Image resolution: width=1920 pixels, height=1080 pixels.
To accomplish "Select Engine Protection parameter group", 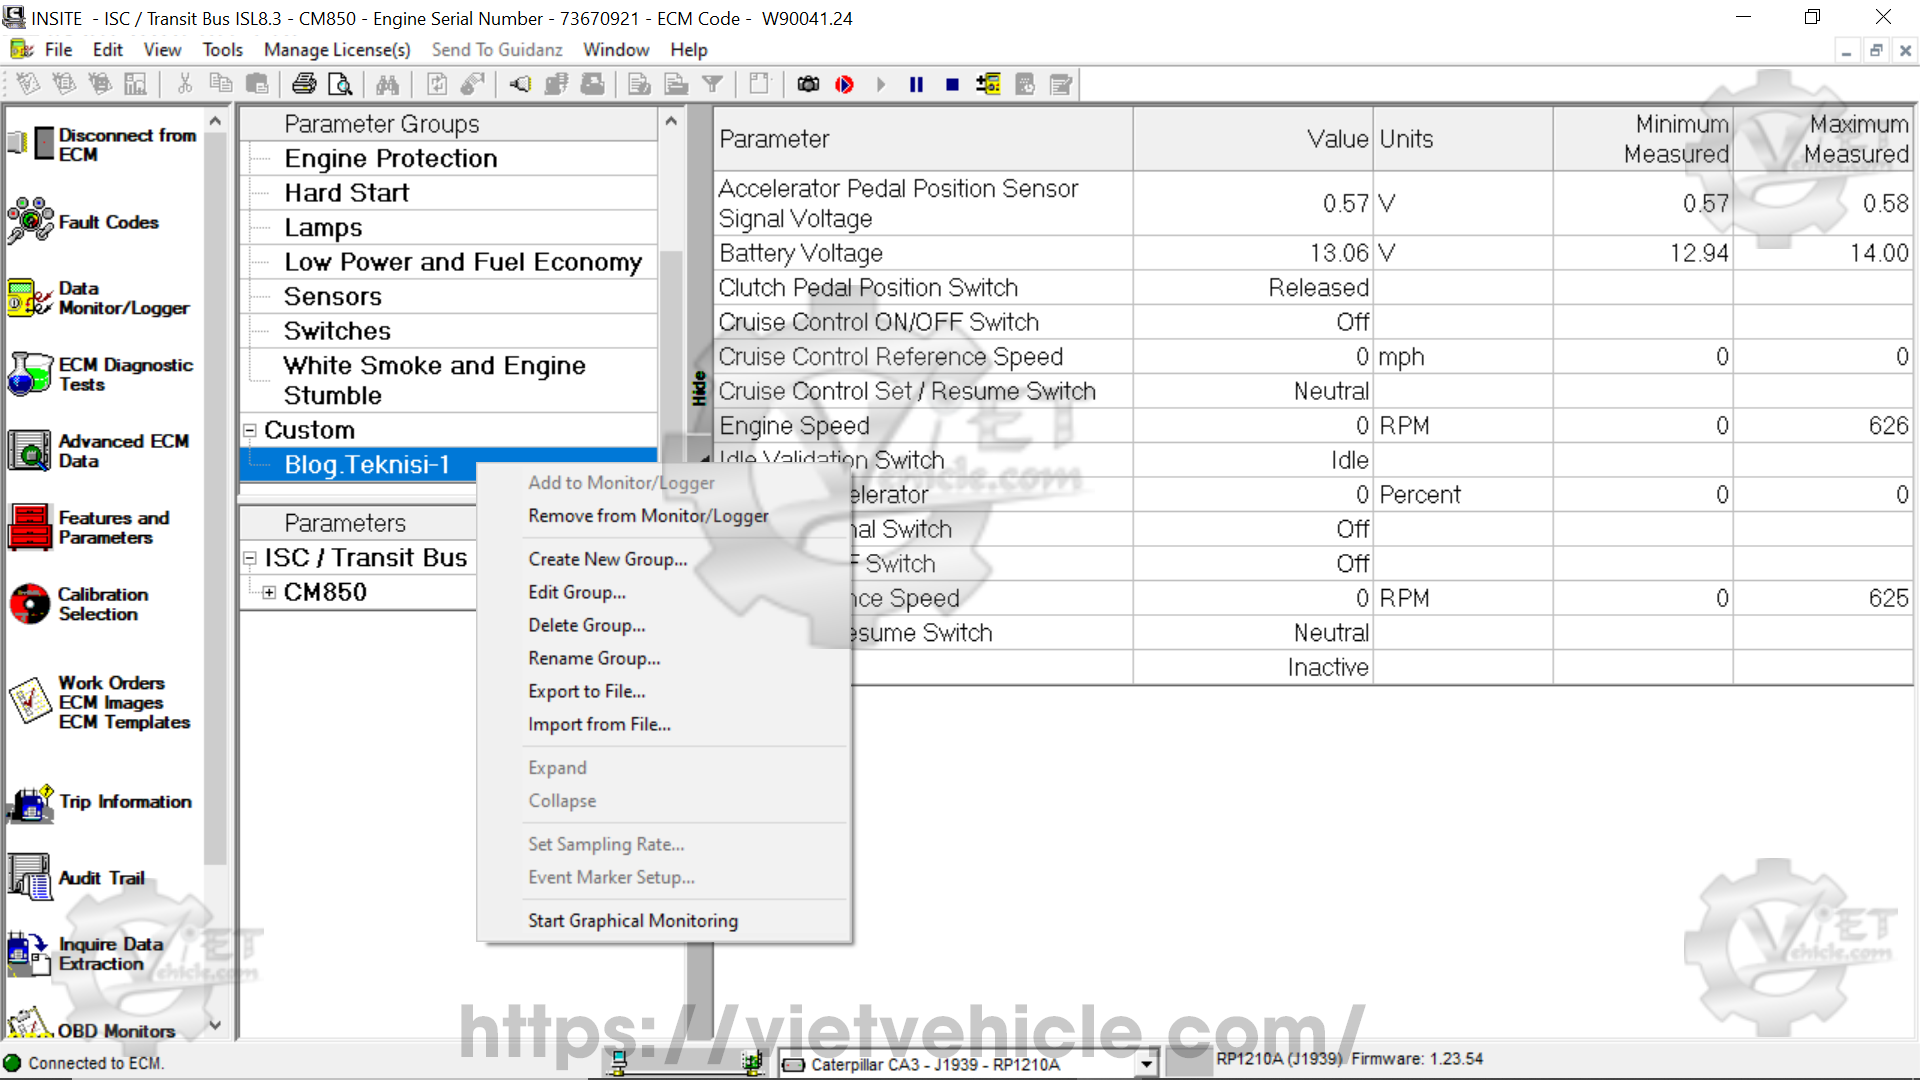I will click(x=390, y=159).
